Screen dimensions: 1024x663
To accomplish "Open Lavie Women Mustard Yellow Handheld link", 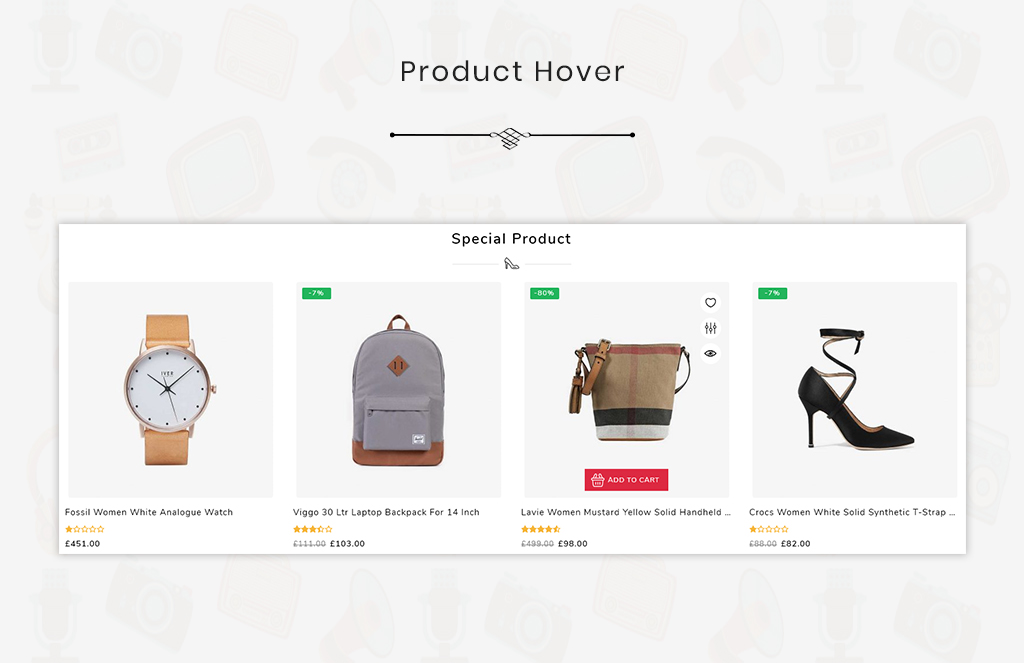I will (x=626, y=512).
